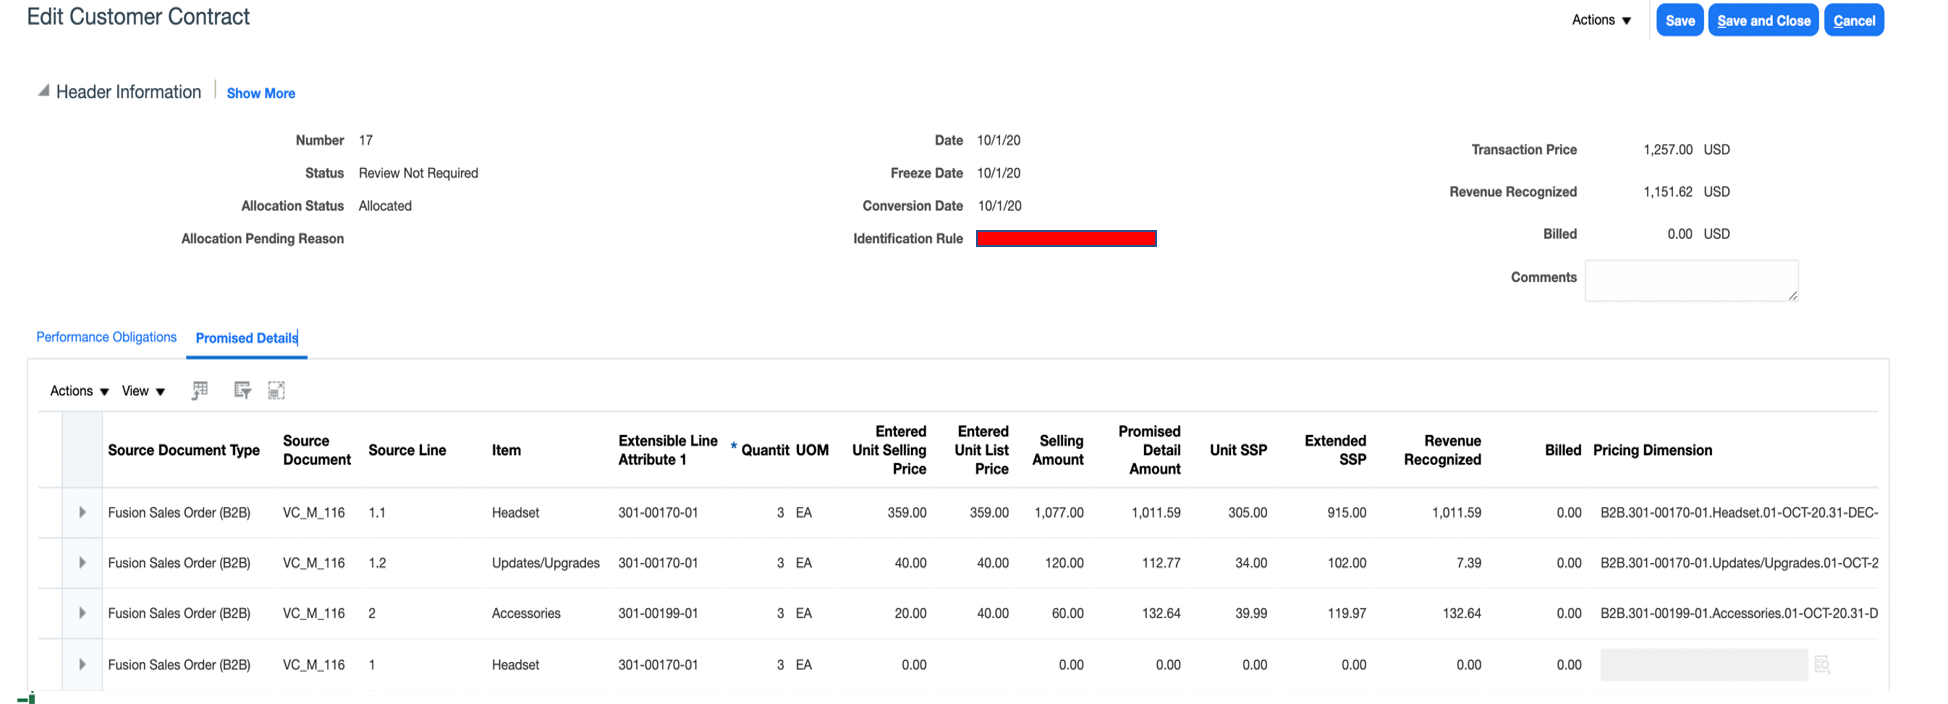1948x704 pixels.
Task: Click the Export to Excel table icon
Action: tap(200, 390)
